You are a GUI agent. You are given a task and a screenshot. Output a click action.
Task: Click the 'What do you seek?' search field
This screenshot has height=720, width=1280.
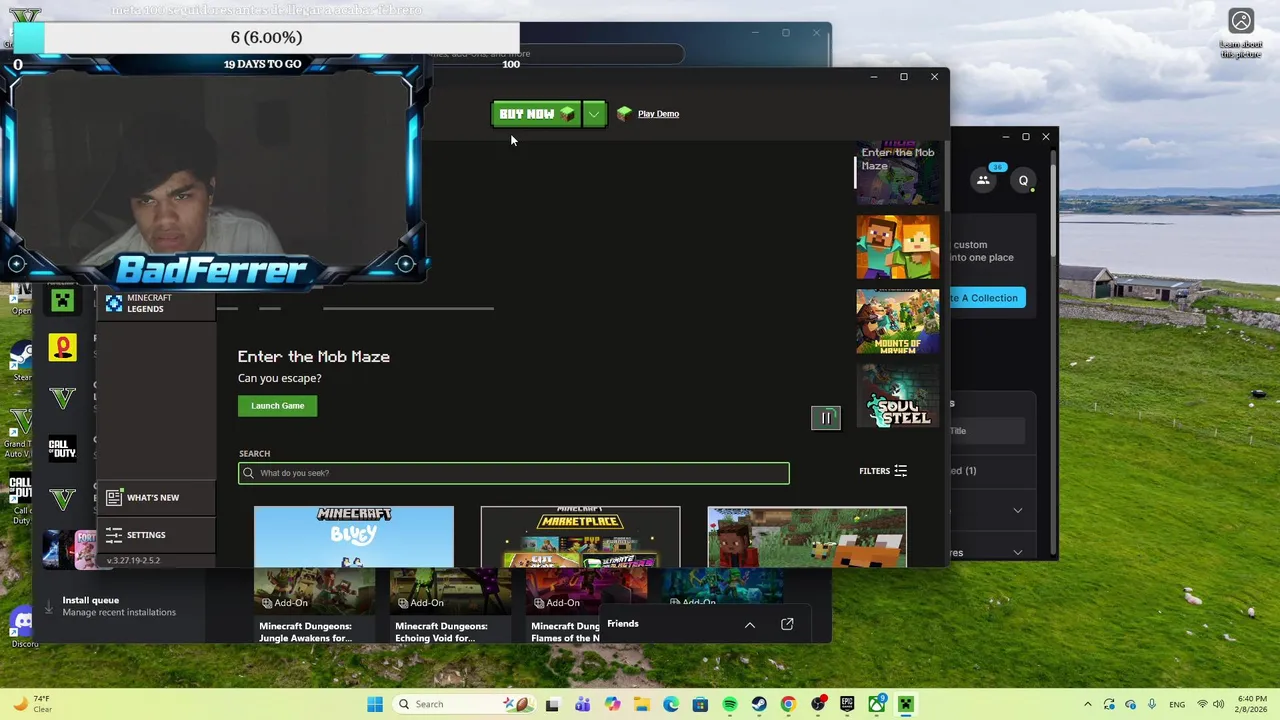[x=514, y=473]
